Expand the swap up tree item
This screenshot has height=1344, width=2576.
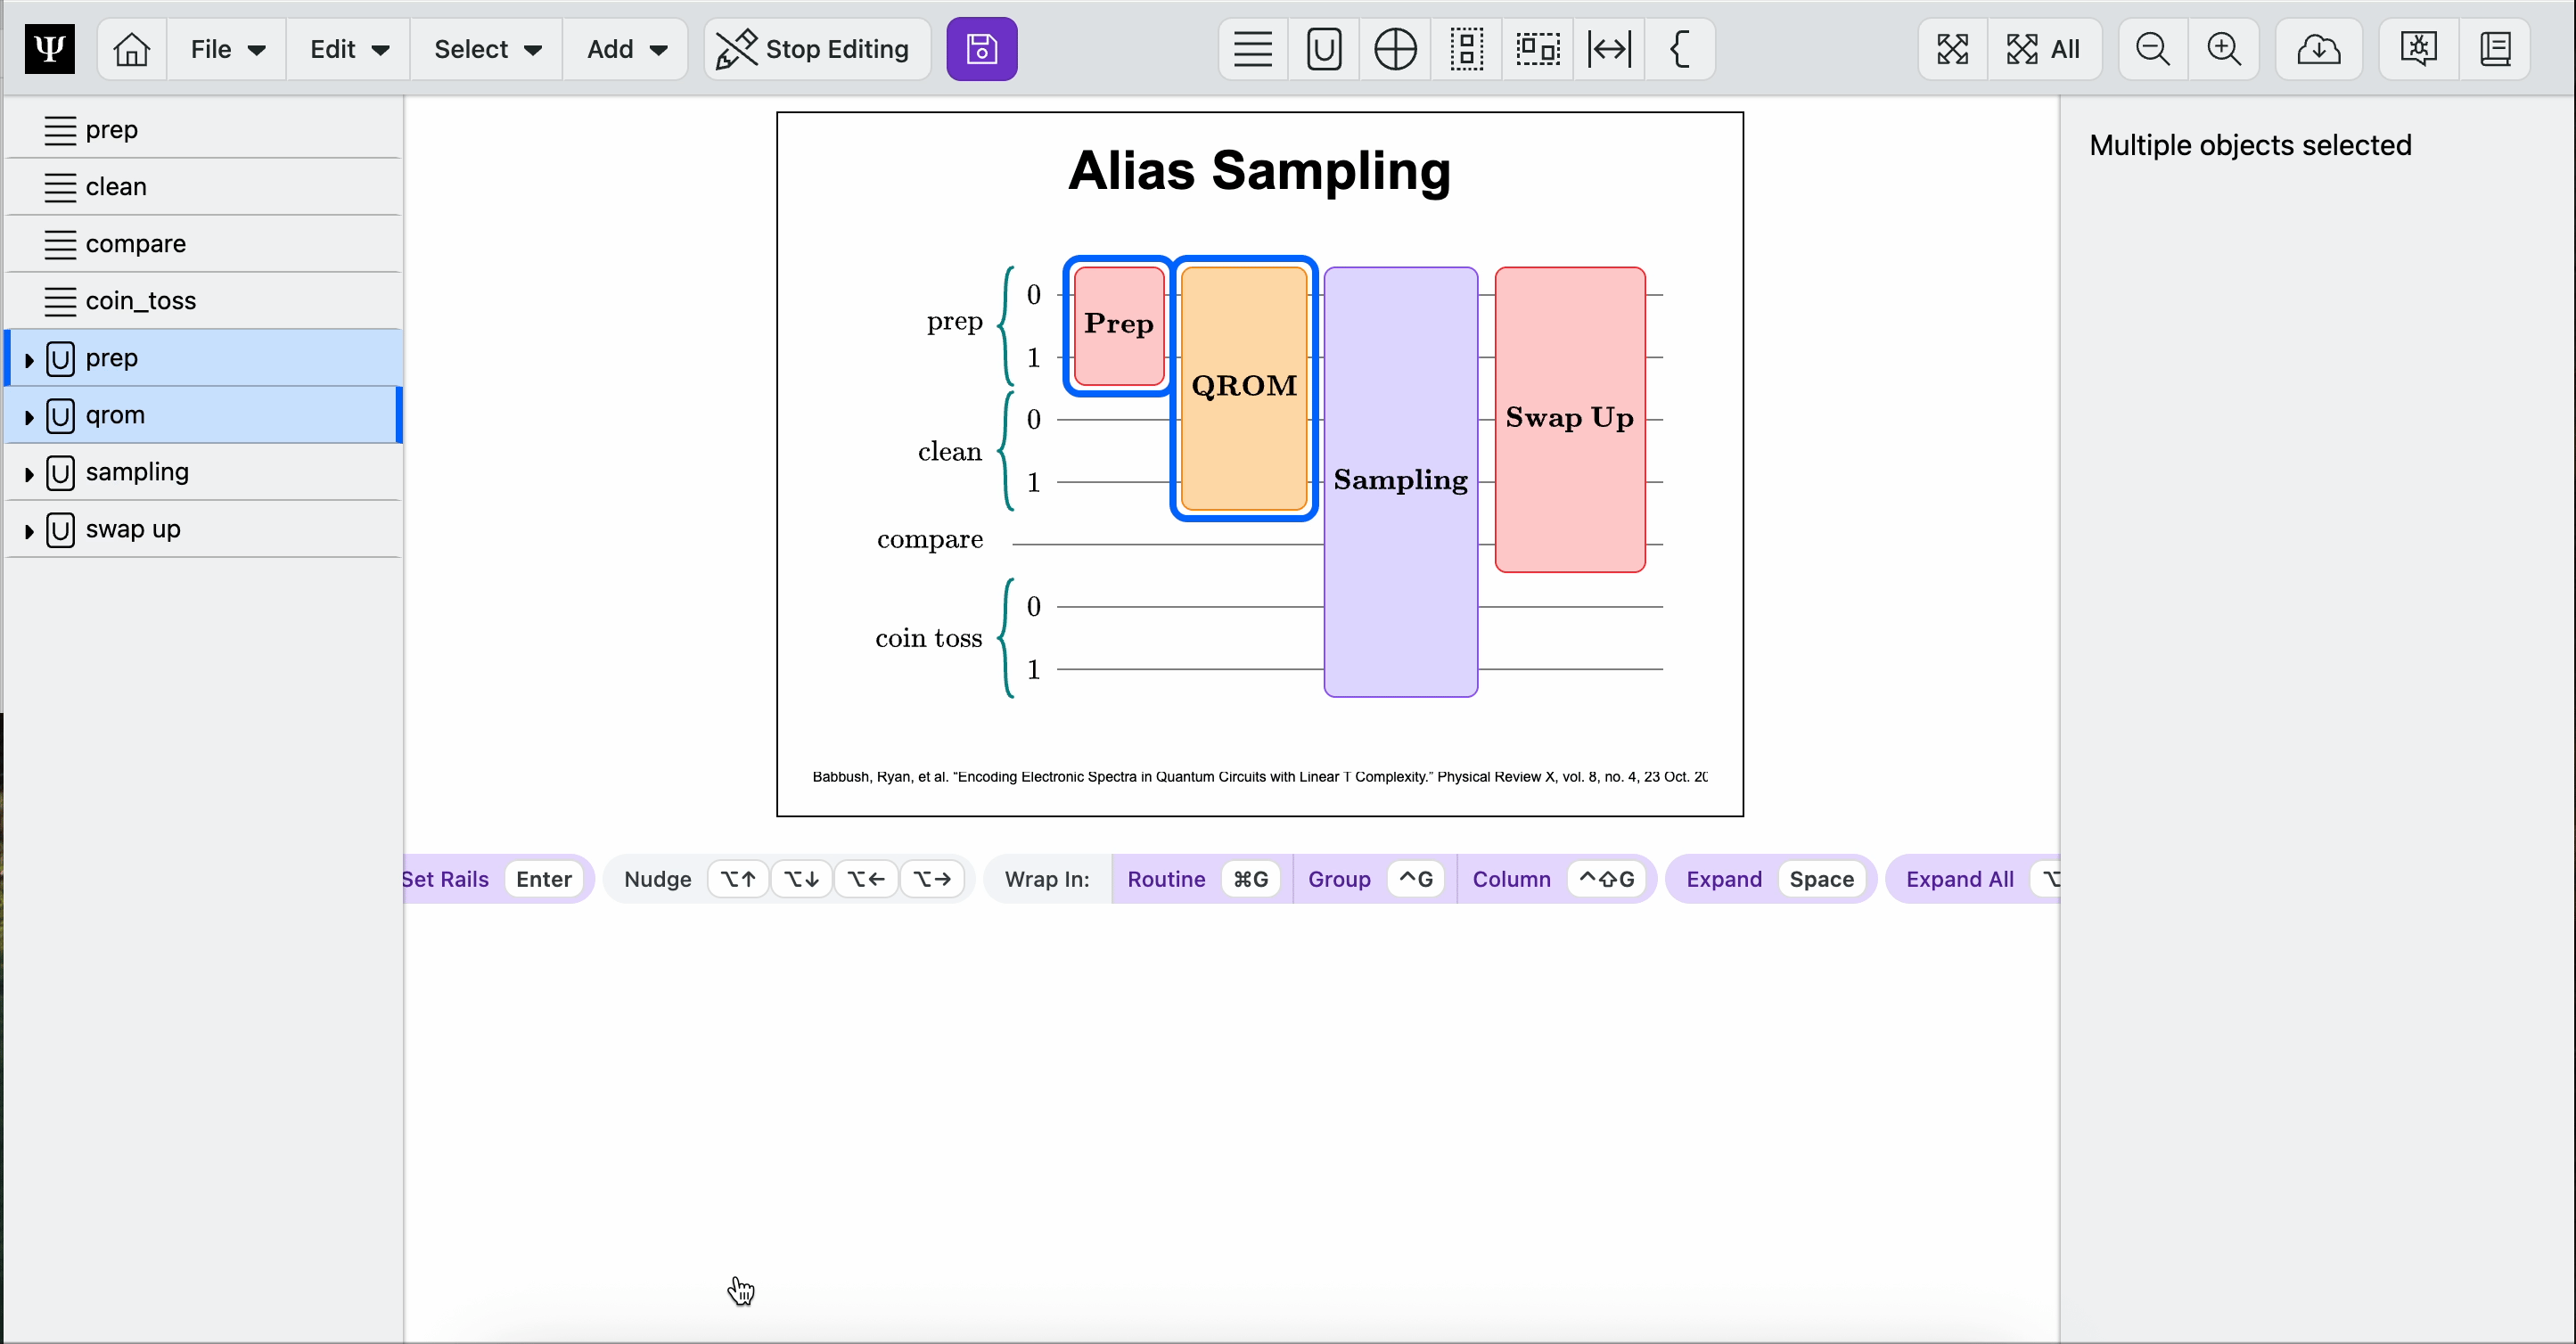[29, 531]
